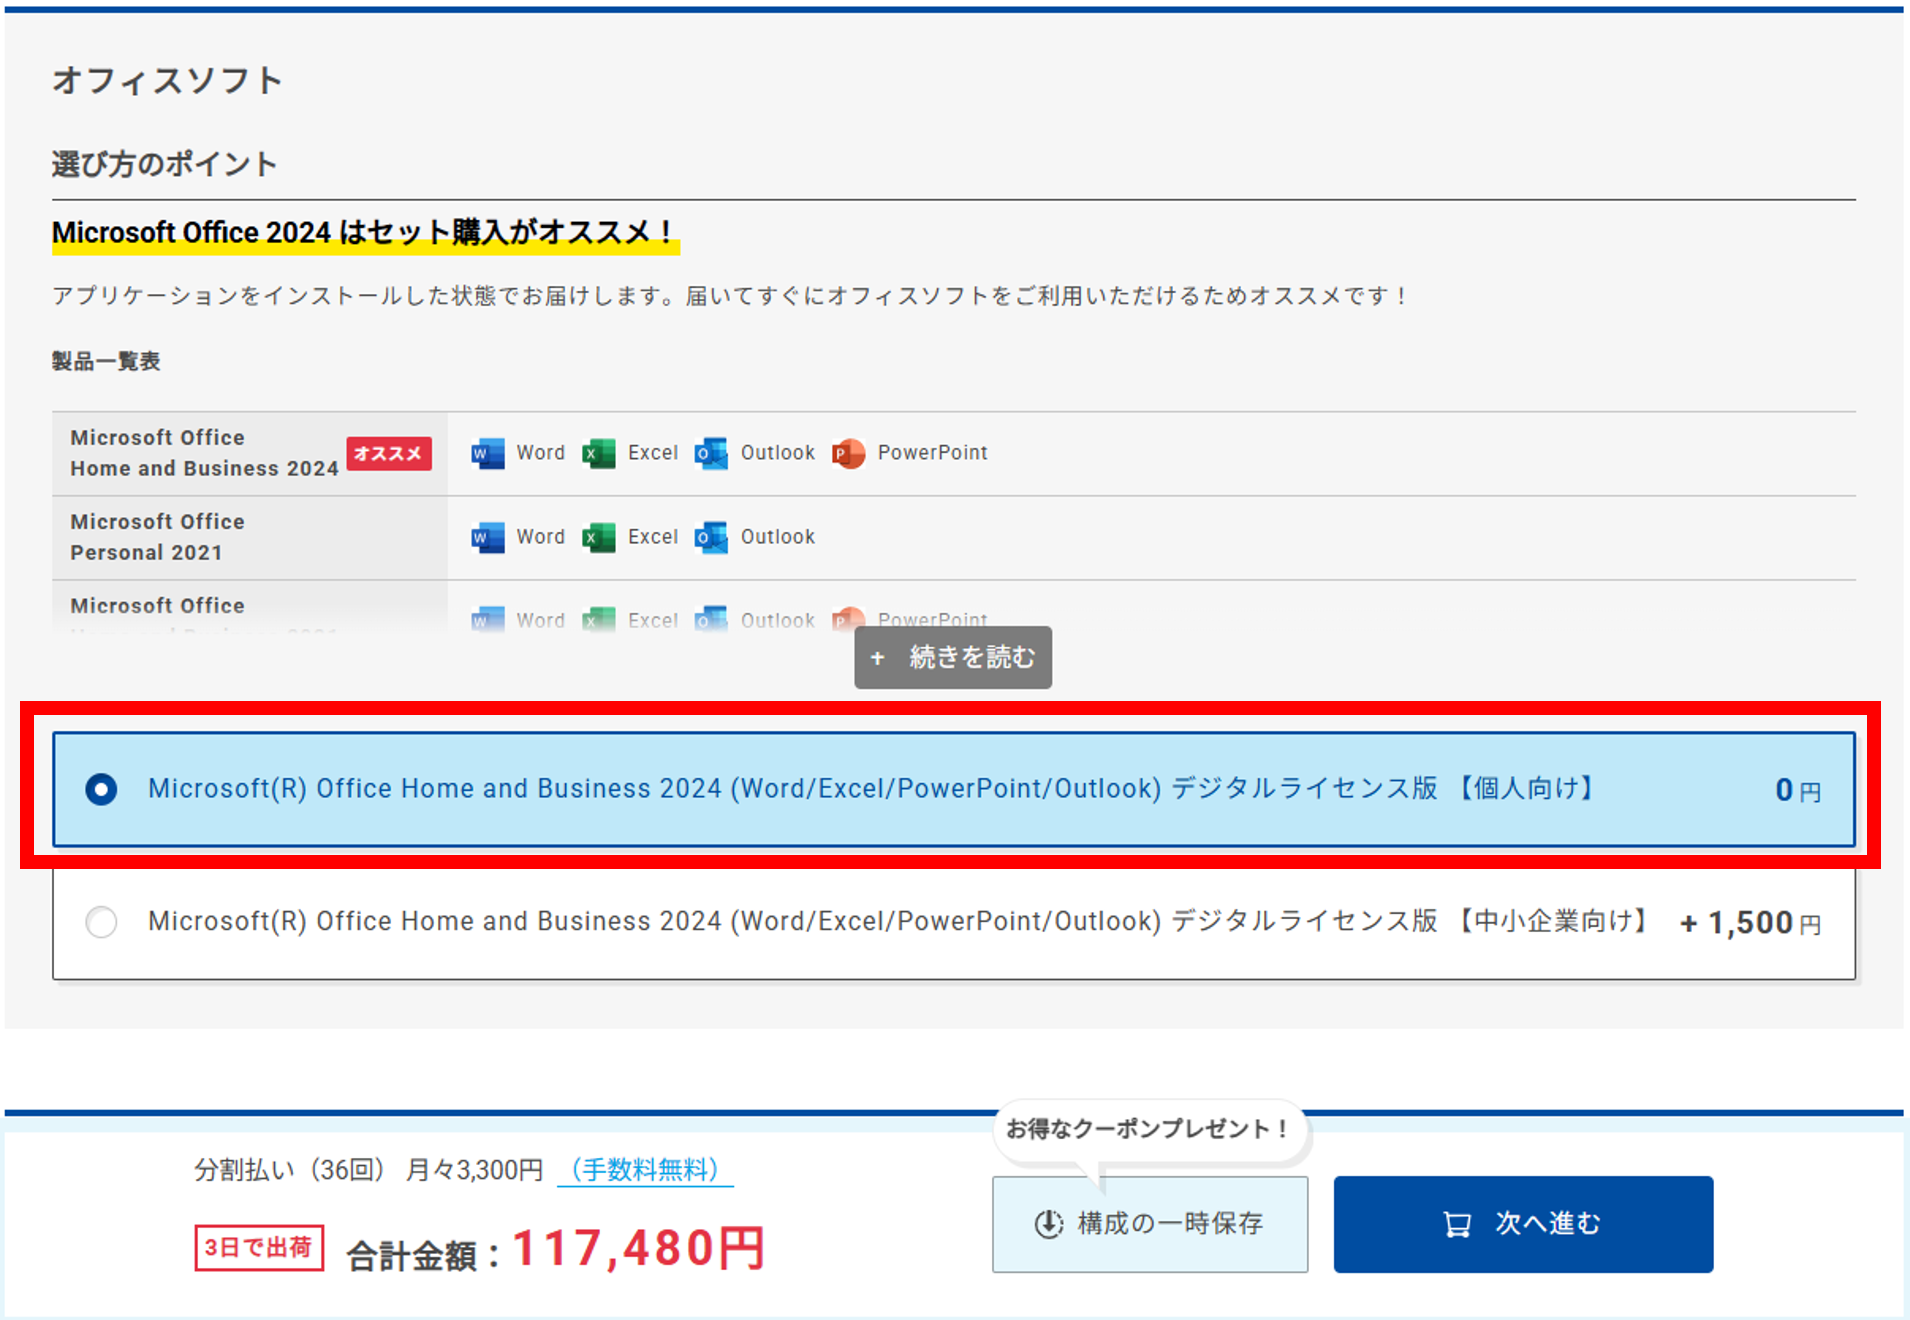The image size is (1910, 1320).
Task: Proceed with the 次へ進む button
Action: (x=1523, y=1224)
